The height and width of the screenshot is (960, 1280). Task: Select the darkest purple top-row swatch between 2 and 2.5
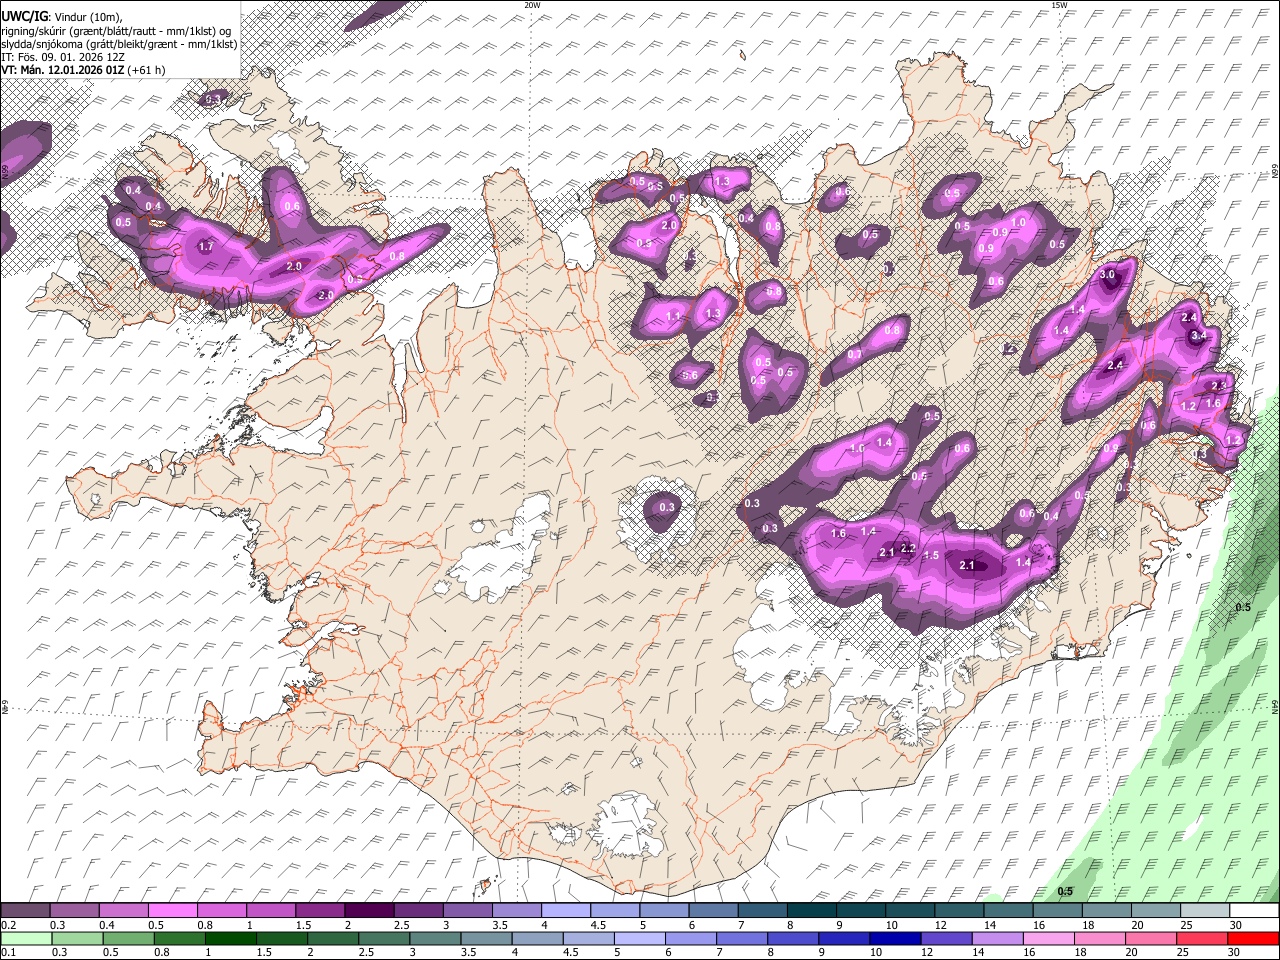[x=369, y=911]
